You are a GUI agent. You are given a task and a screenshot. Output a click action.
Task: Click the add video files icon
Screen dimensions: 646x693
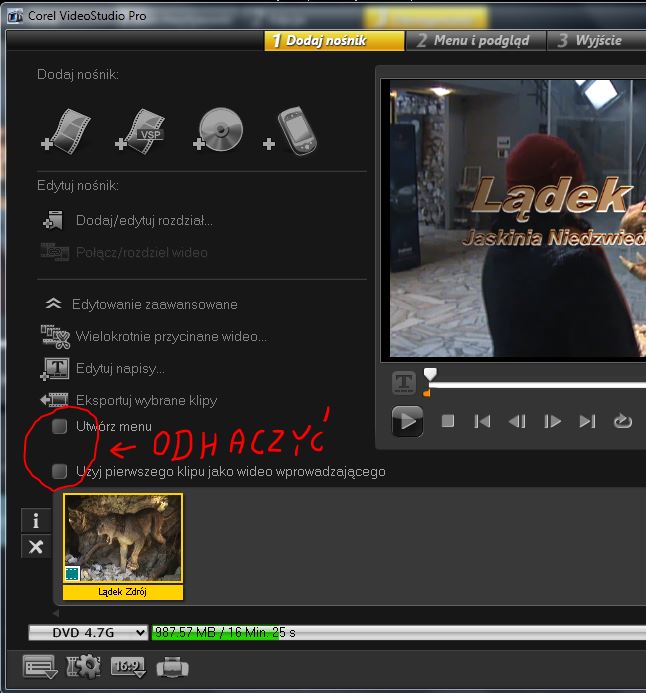coord(66,130)
